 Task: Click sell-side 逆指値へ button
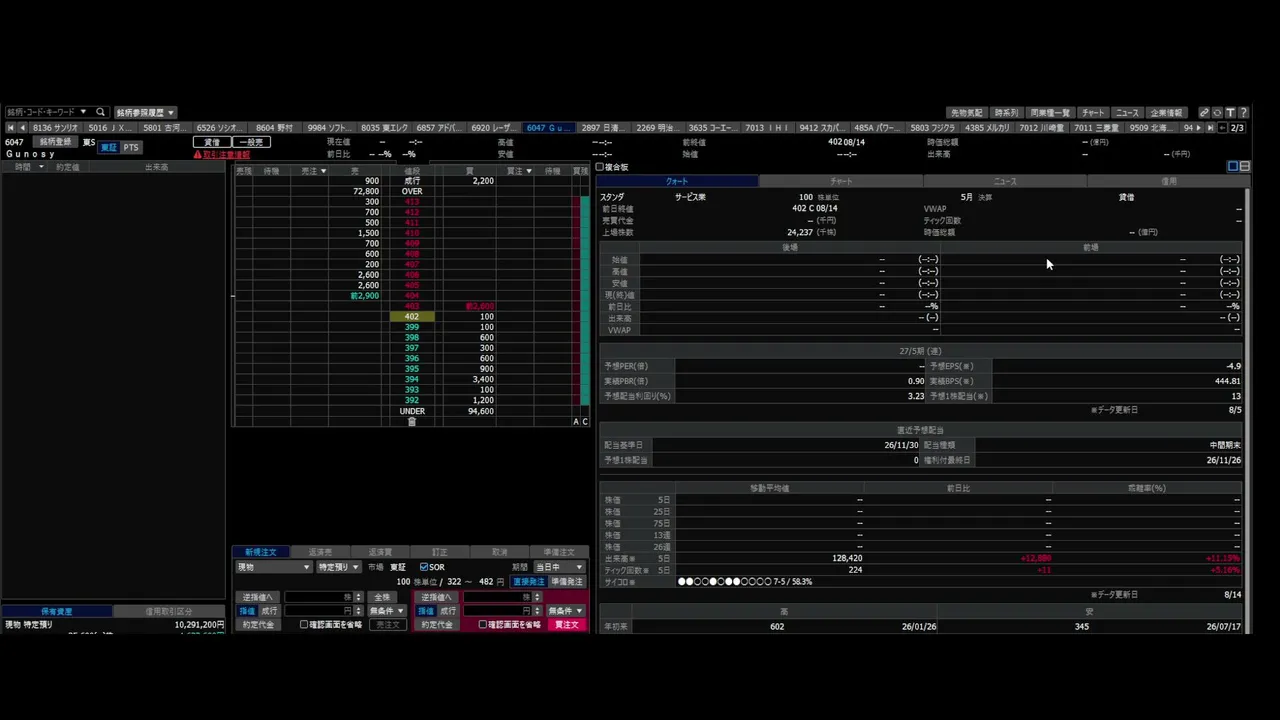256,596
